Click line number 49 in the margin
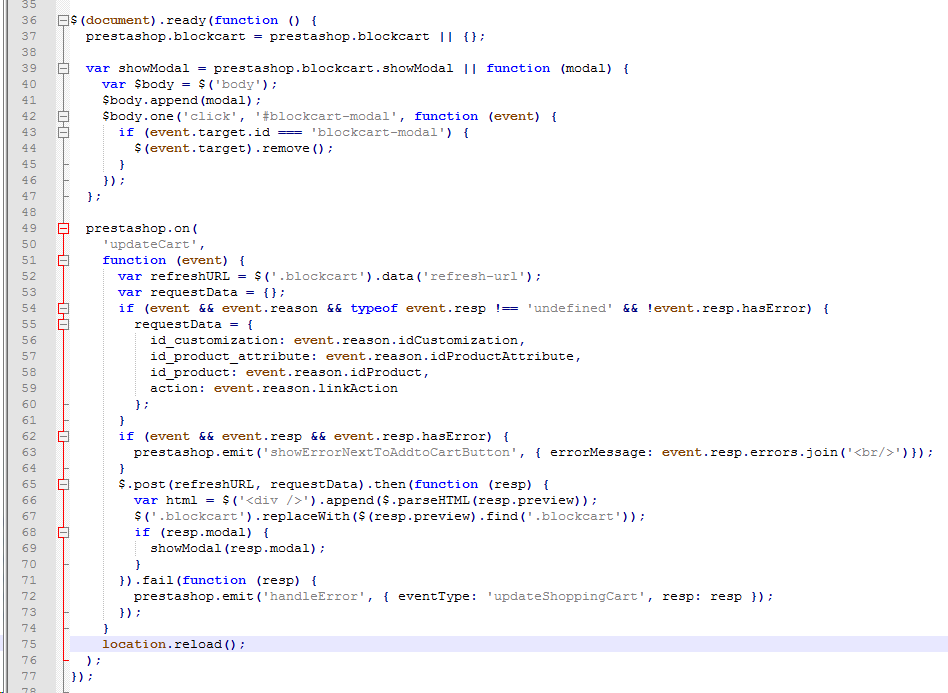Viewport: 948px width, 693px height. (x=29, y=229)
